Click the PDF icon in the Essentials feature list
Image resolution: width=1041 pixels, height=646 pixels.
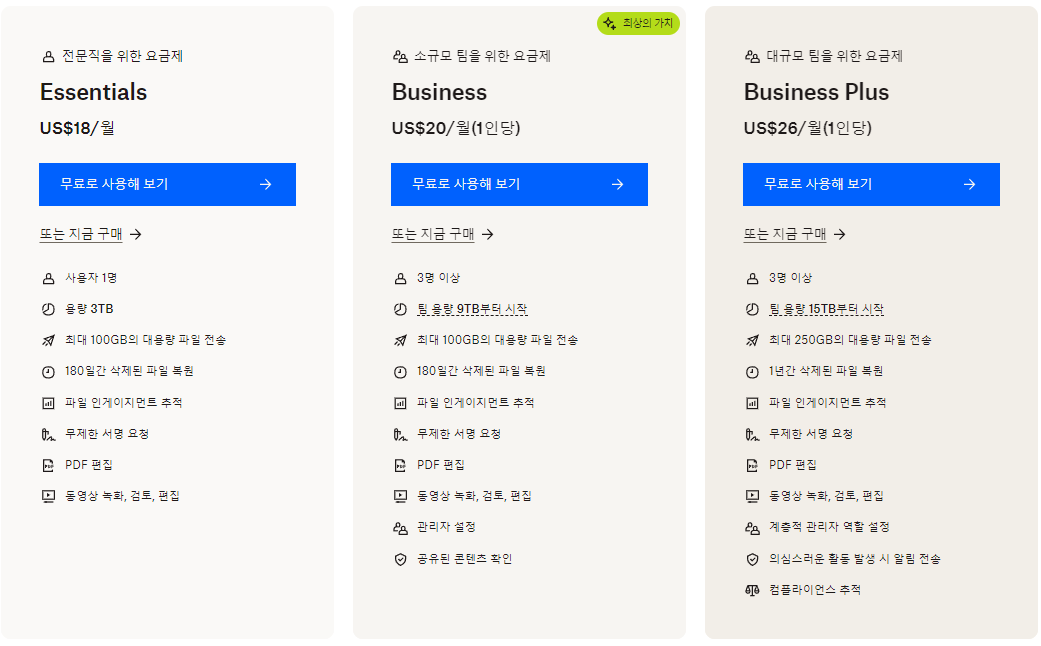pyautogui.click(x=47, y=464)
